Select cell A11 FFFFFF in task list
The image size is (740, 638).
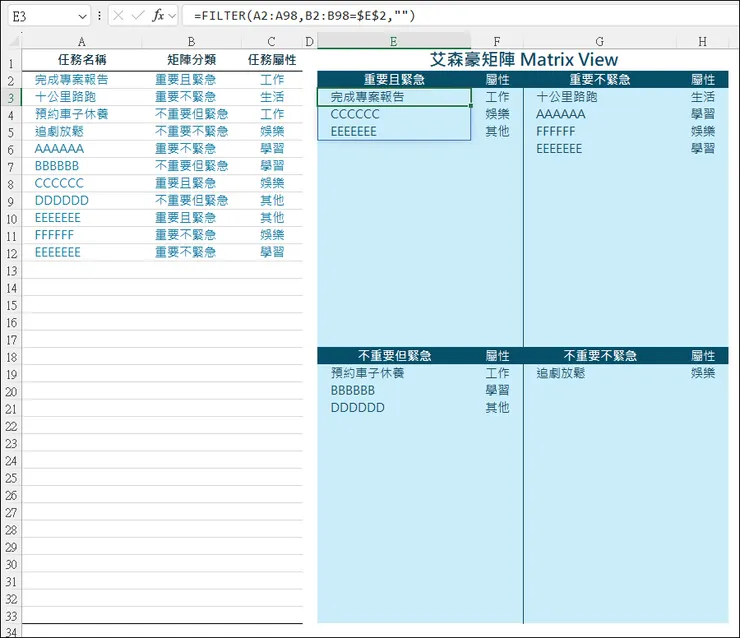tap(82, 235)
